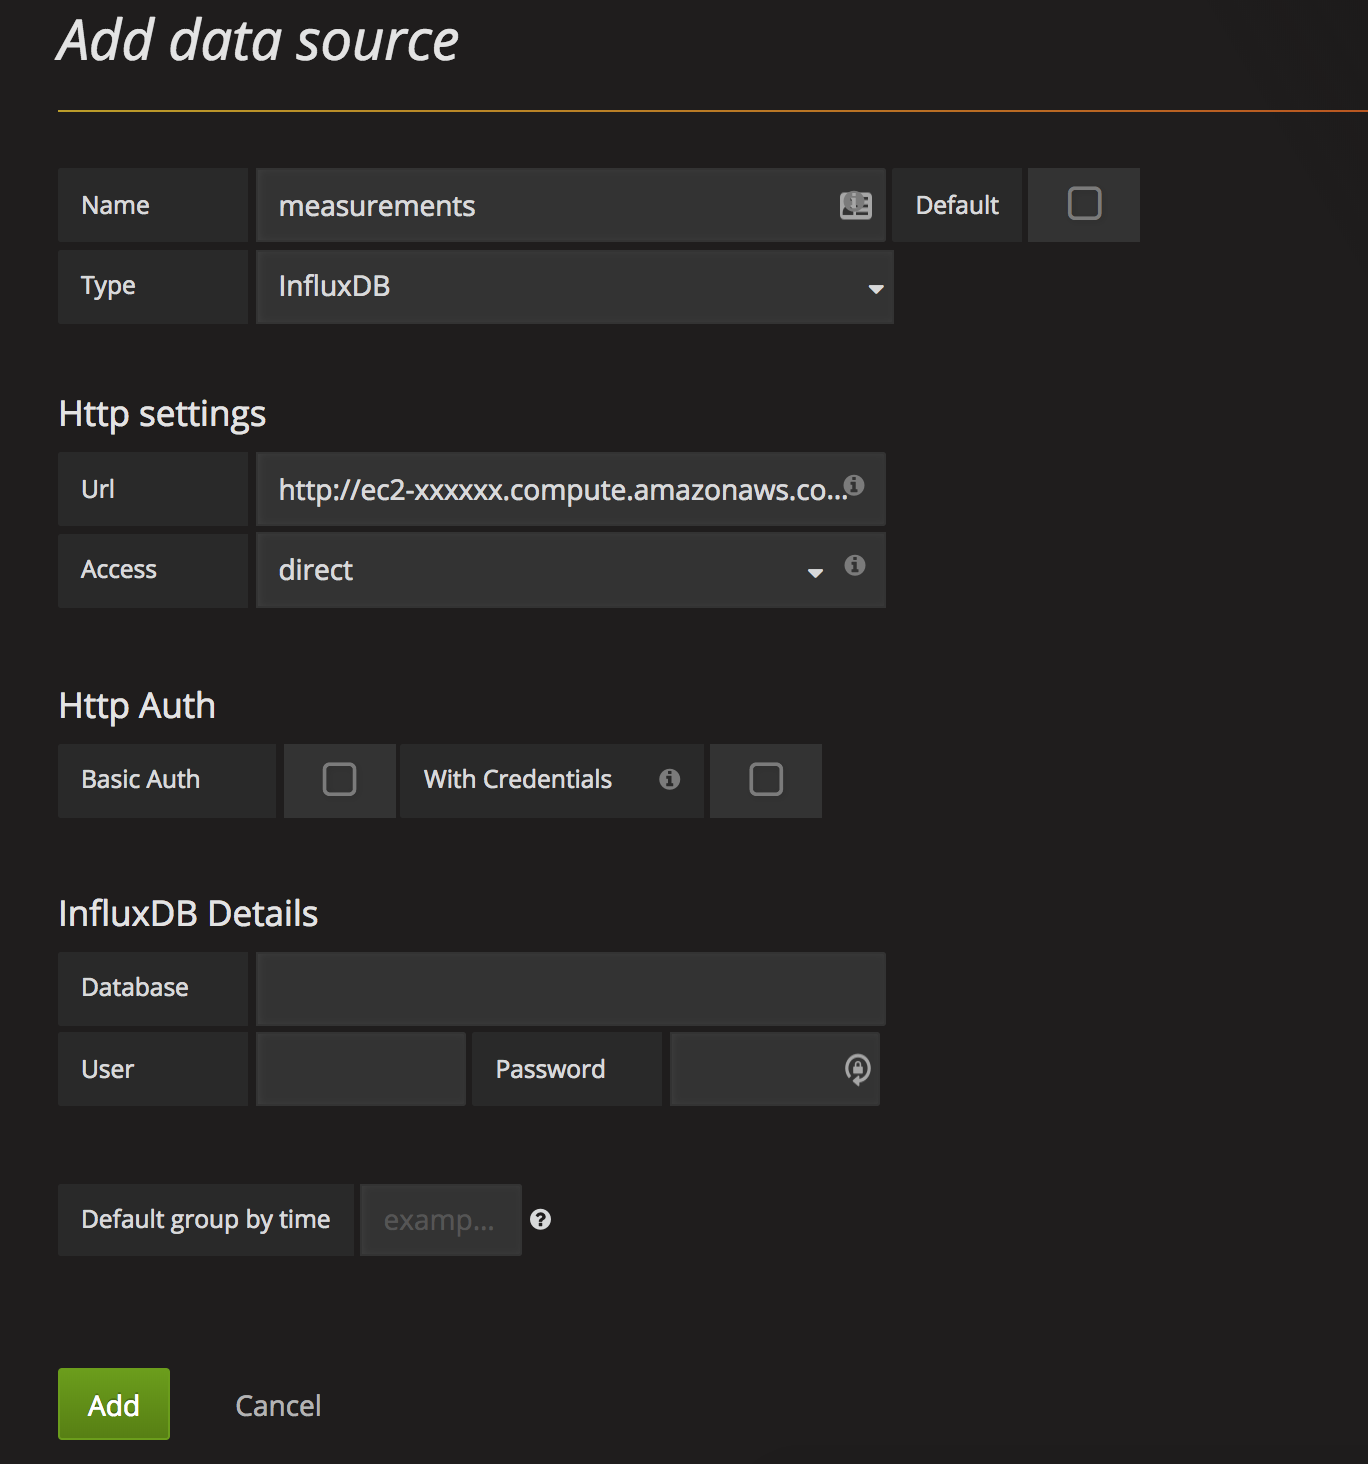Click the info icon next to the Url field
Image resolution: width=1368 pixels, height=1464 pixels.
click(x=854, y=485)
